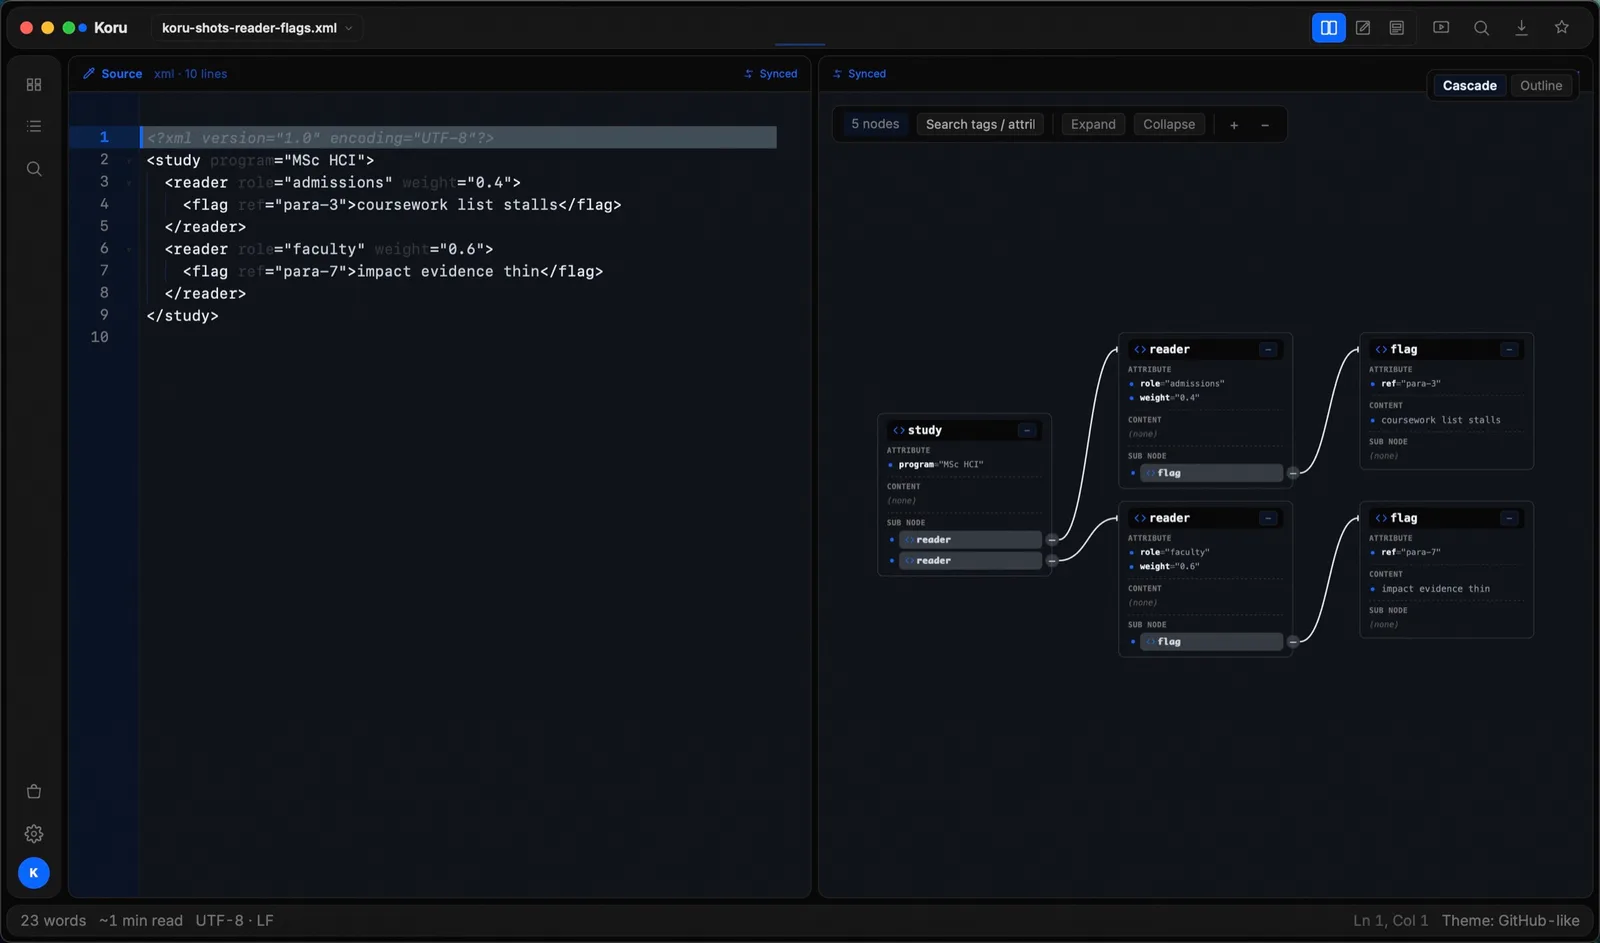This screenshot has height=943, width=1600.
Task: Collapse the admissions reader node card
Action: click(x=1268, y=350)
